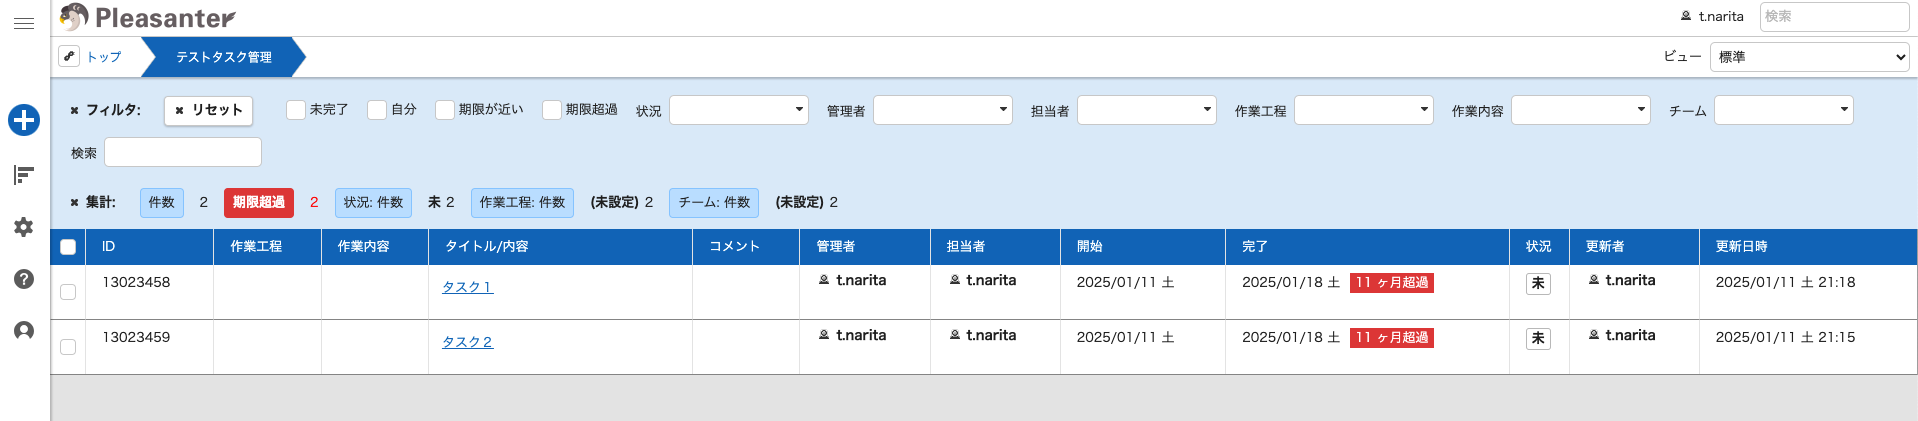Image resolution: width=1918 pixels, height=421 pixels.
Task: Click update time 2025/01/11 土 21:18
Action: (x=1785, y=282)
